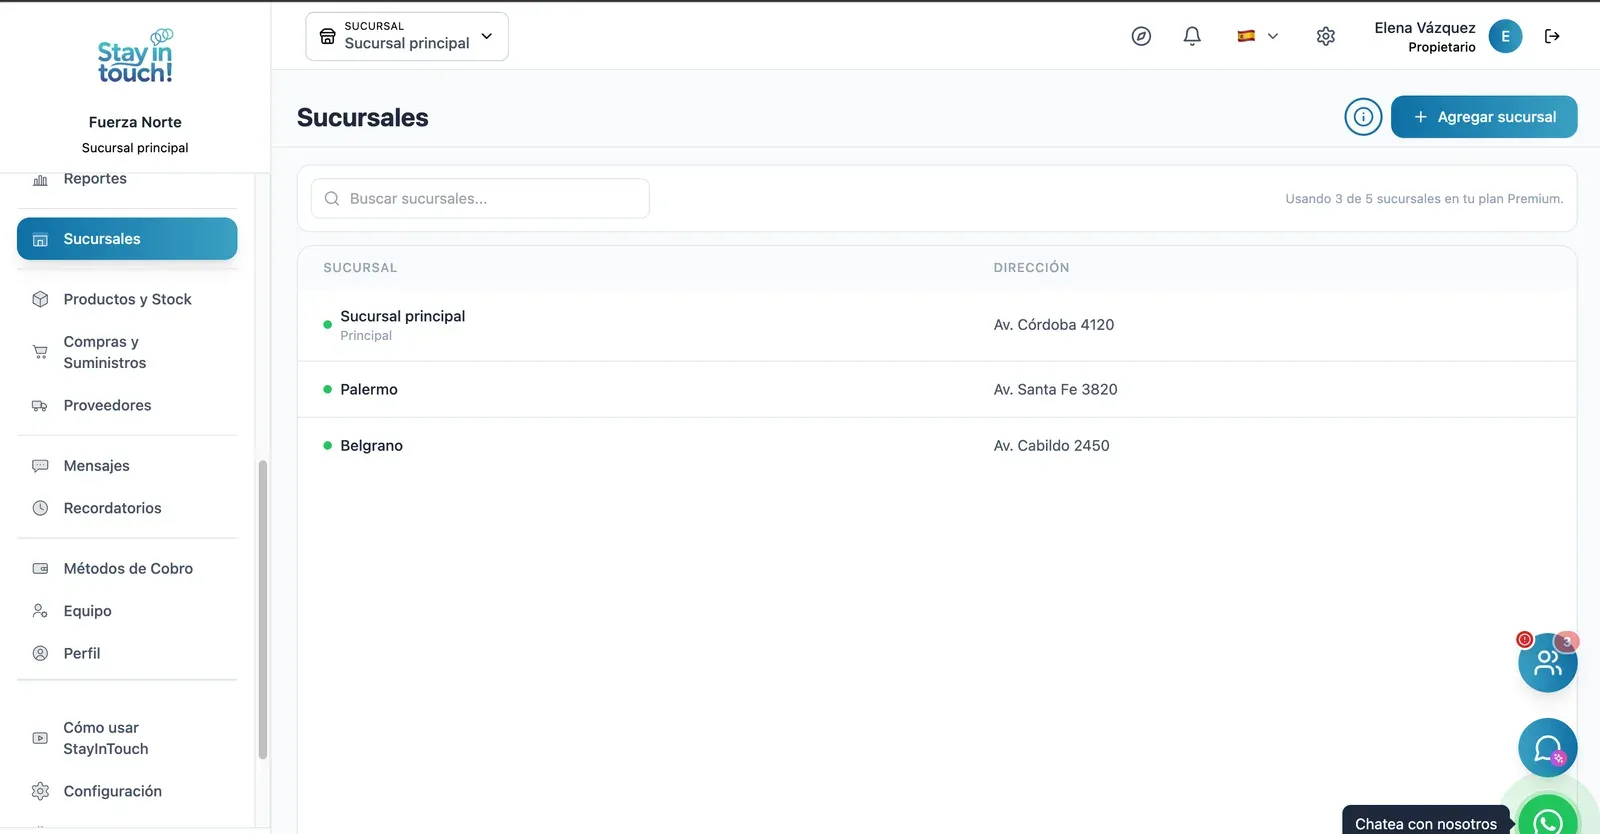This screenshot has width=1600, height=834.
Task: Click the StayInTouch logo
Action: tap(135, 57)
